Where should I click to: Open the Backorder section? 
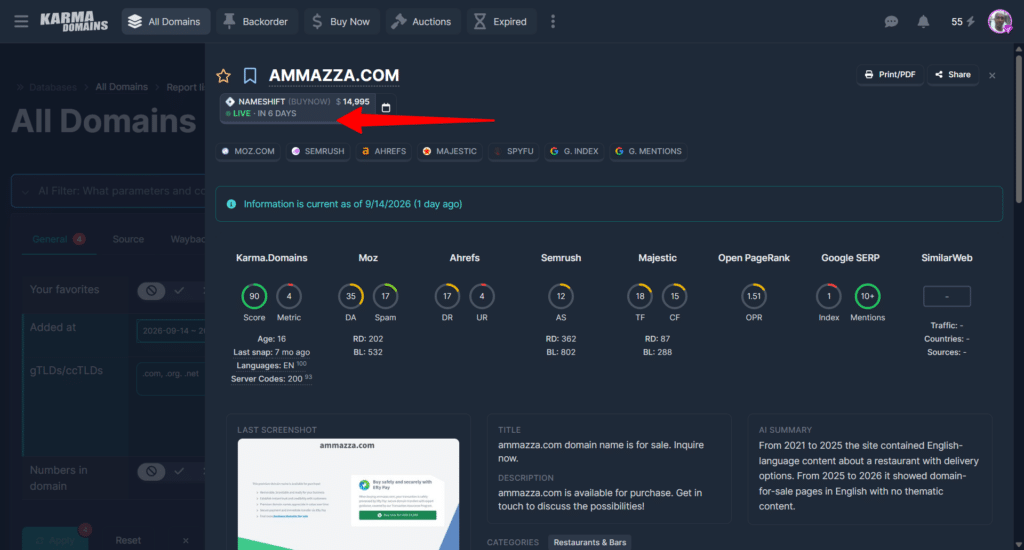(x=256, y=22)
